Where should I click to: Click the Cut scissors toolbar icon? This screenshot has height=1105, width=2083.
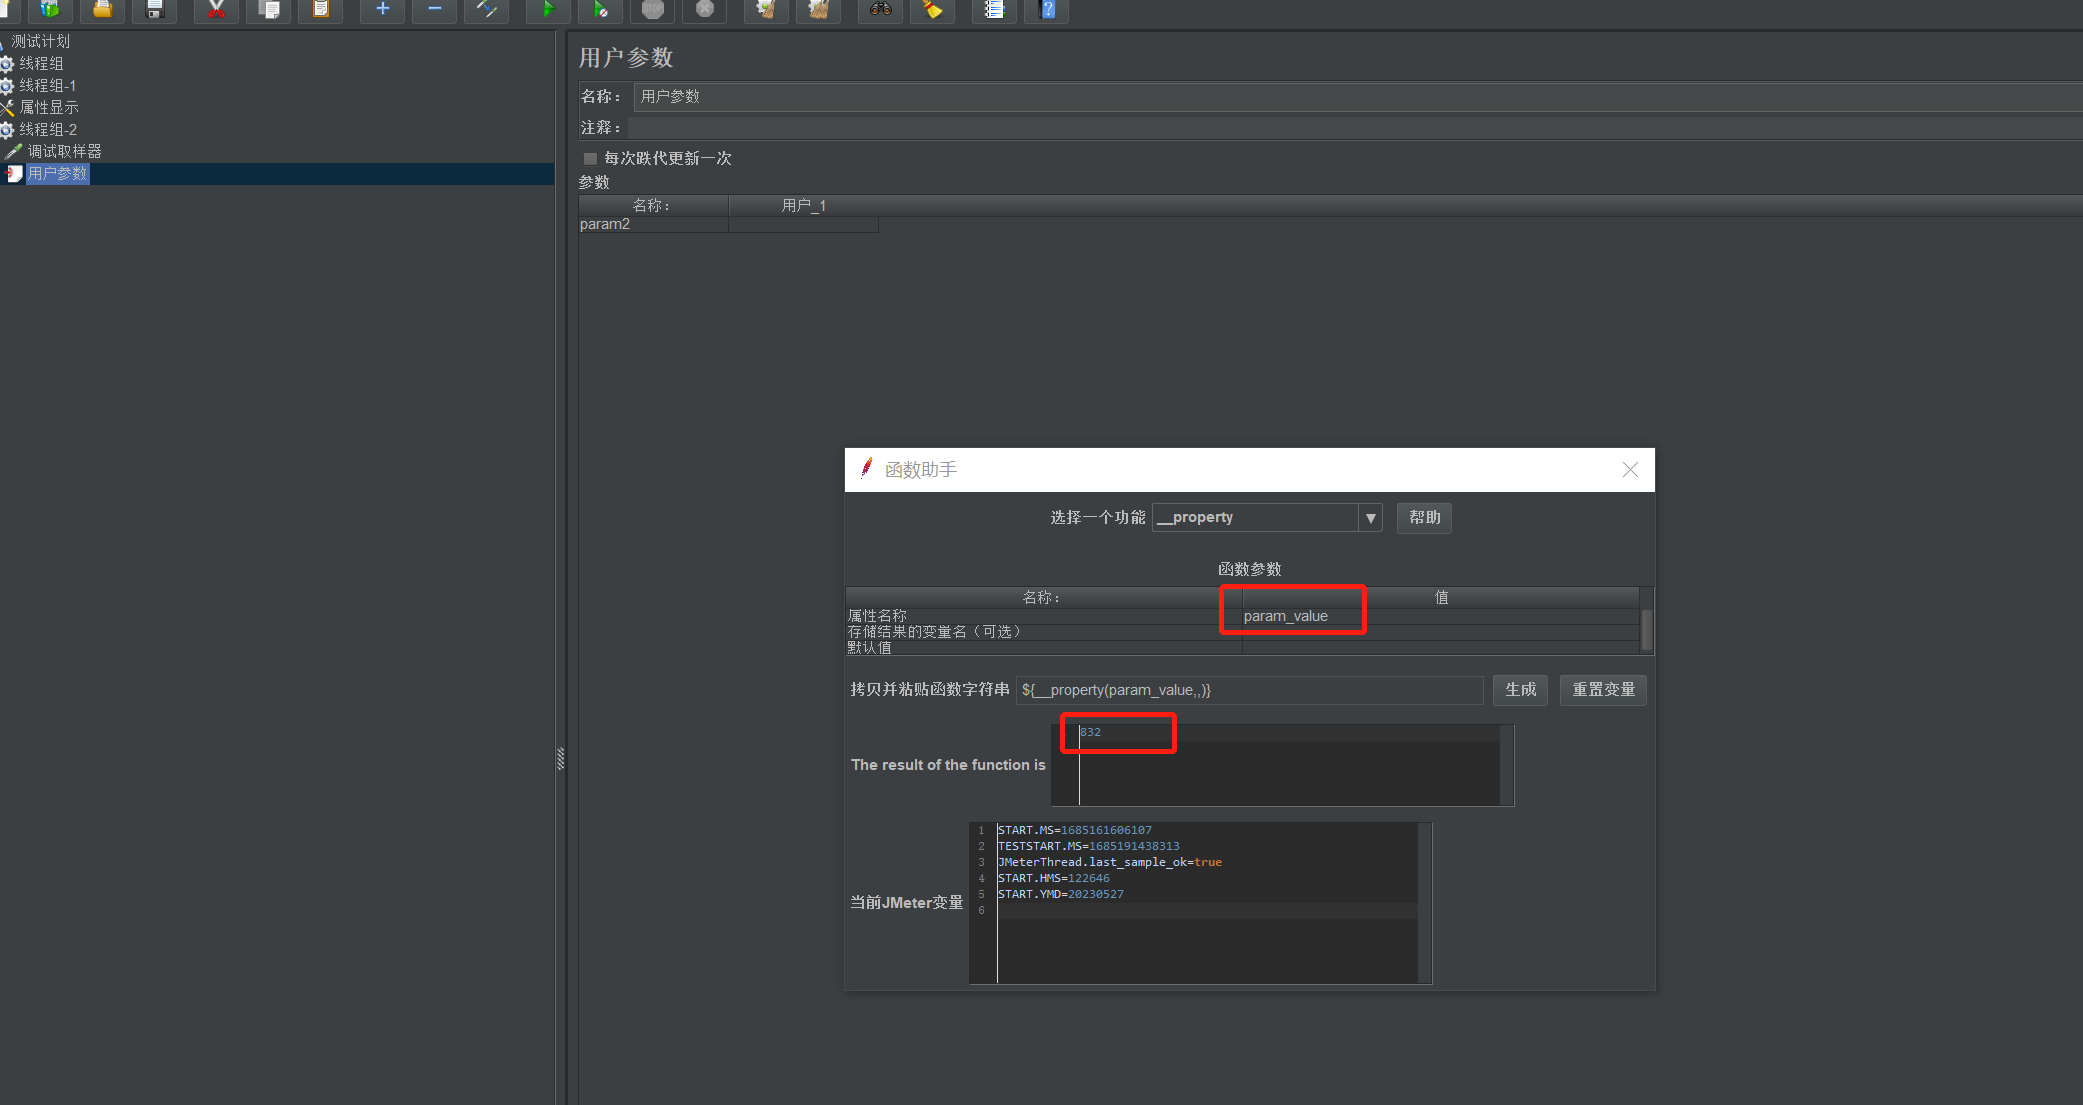216,10
